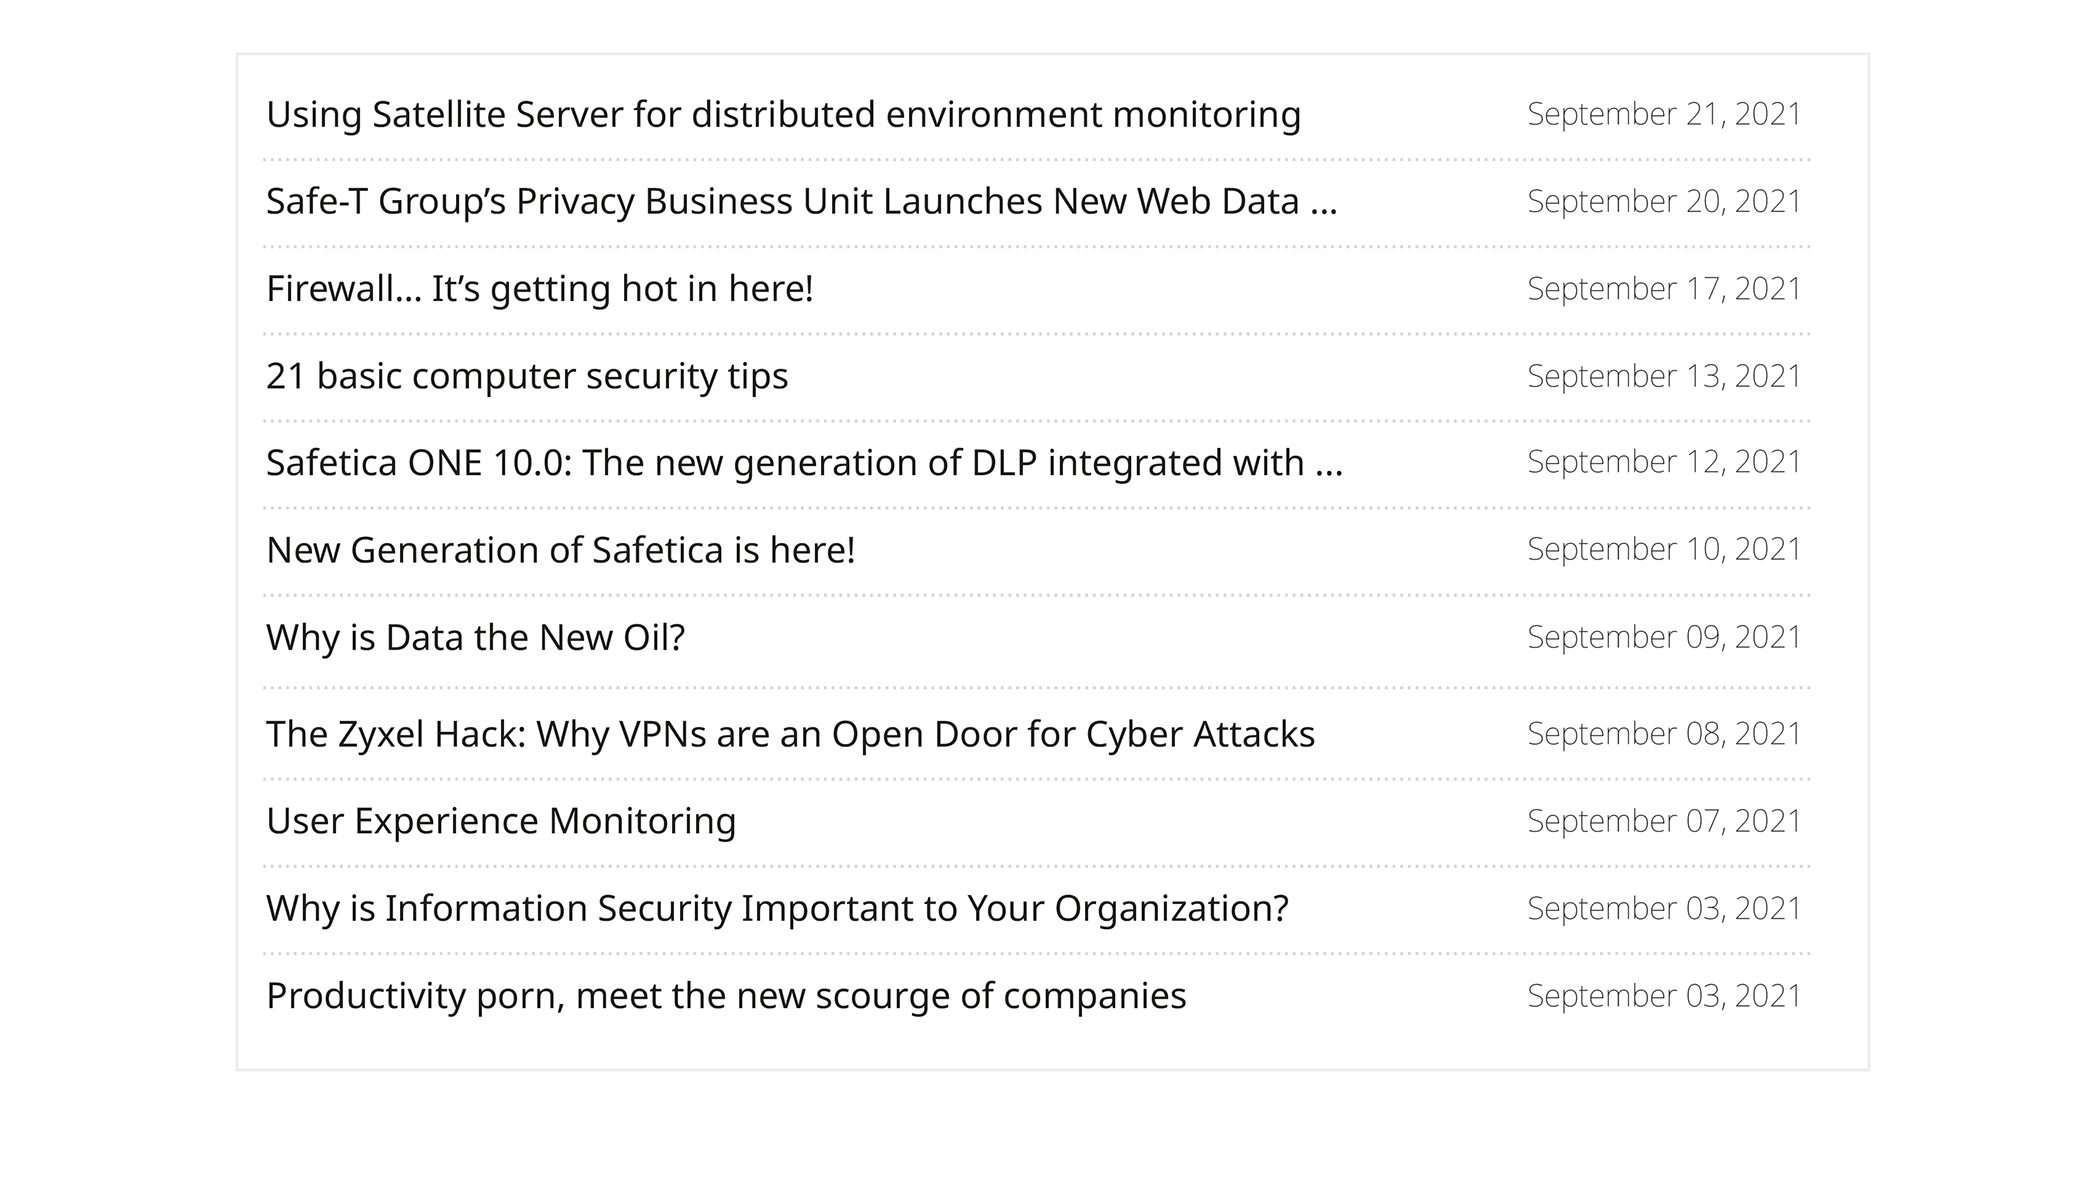The image size is (2100, 1195).
Task: Click the September 08, 2021 date
Action: [1663, 733]
